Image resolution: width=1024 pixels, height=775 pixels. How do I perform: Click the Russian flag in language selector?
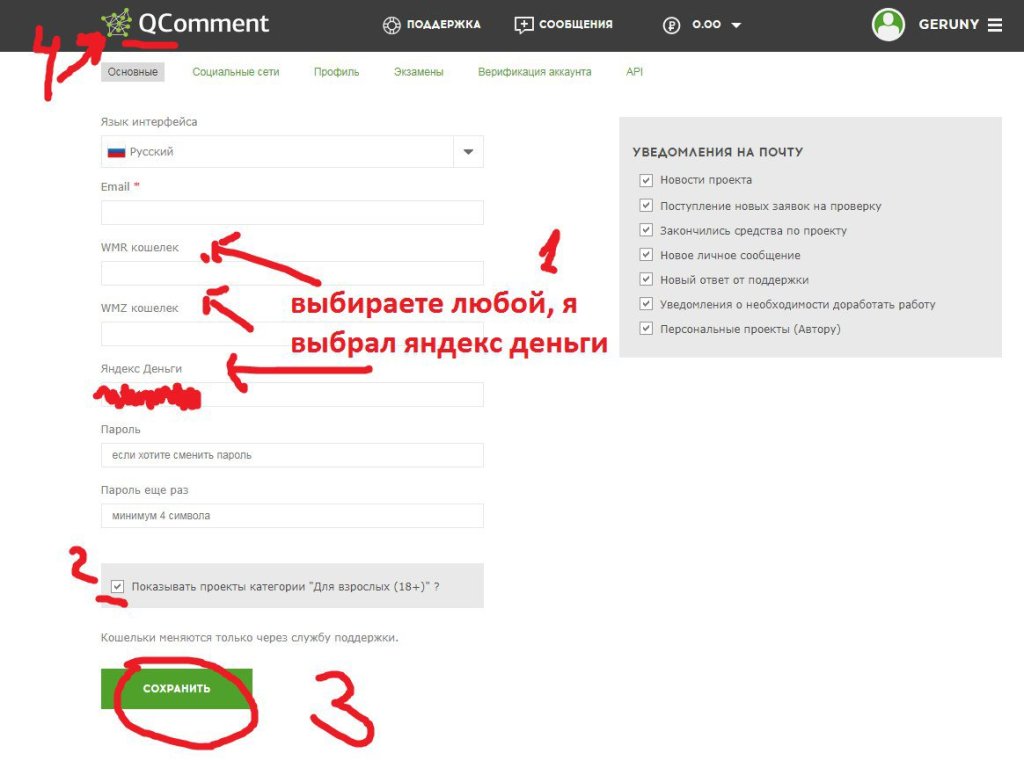pos(116,152)
